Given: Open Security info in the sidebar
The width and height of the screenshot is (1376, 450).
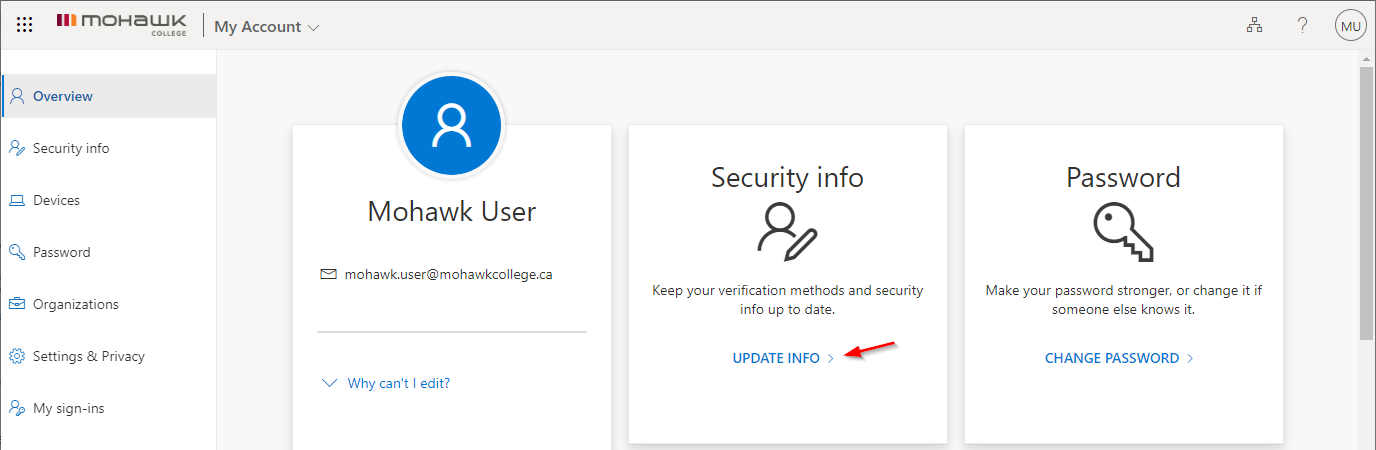Looking at the screenshot, I should [x=71, y=148].
